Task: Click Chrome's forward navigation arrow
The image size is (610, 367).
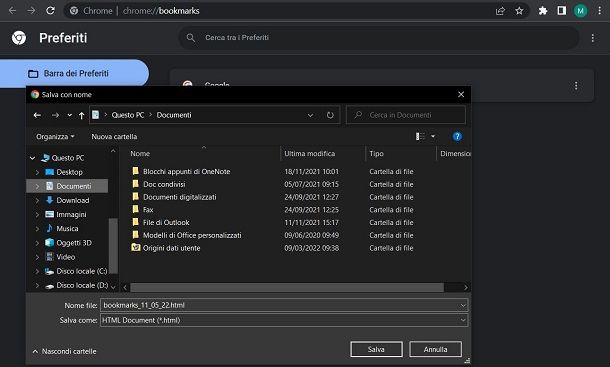Action: (31, 11)
